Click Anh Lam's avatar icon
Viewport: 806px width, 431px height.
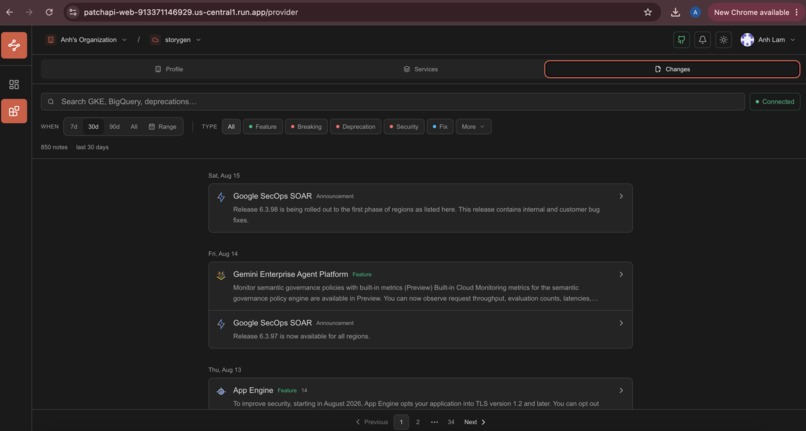[747, 40]
